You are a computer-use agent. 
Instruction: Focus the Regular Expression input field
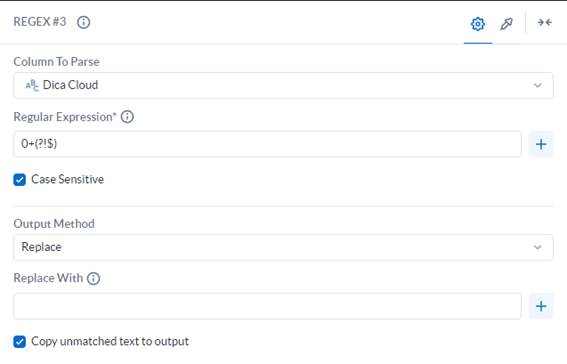pyautogui.click(x=267, y=144)
